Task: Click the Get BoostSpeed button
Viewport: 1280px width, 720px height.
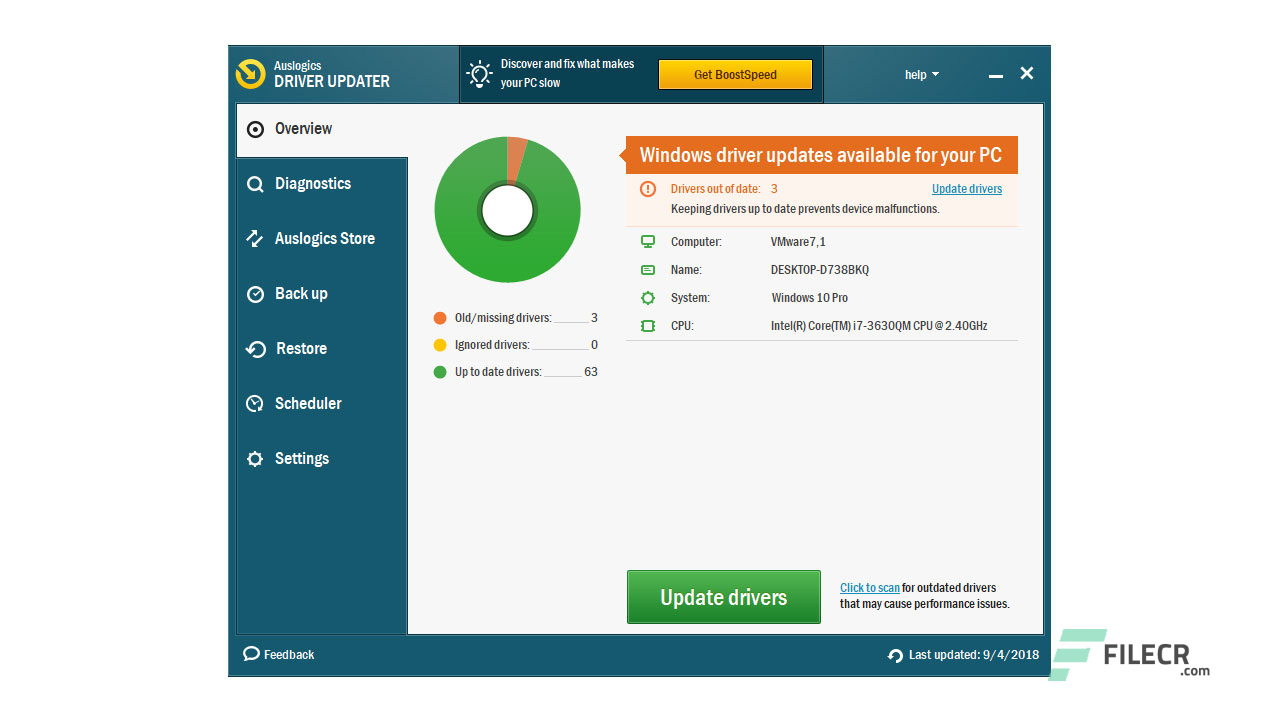Action: click(x=735, y=75)
